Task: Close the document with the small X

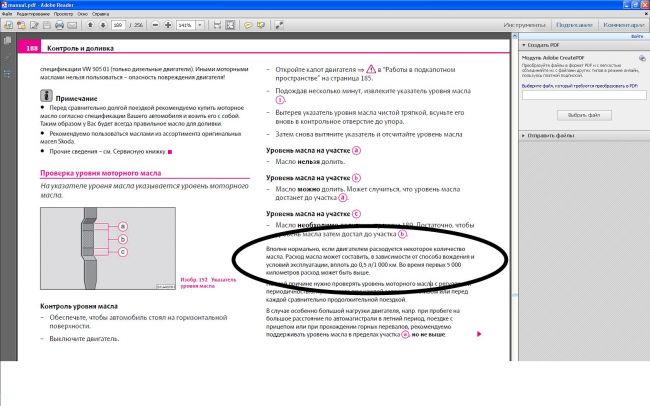Action: coord(646,14)
